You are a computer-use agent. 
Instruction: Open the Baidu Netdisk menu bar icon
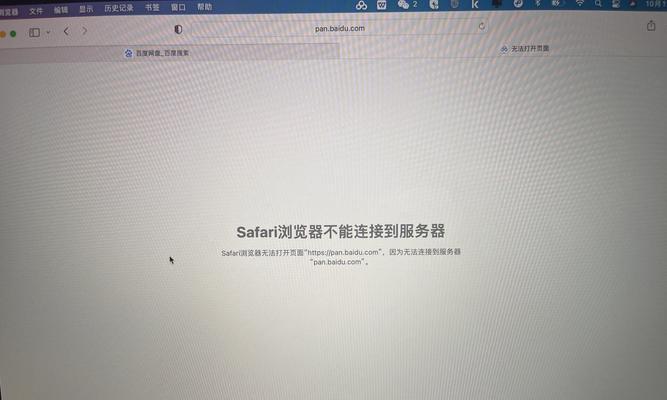pyautogui.click(x=361, y=5)
